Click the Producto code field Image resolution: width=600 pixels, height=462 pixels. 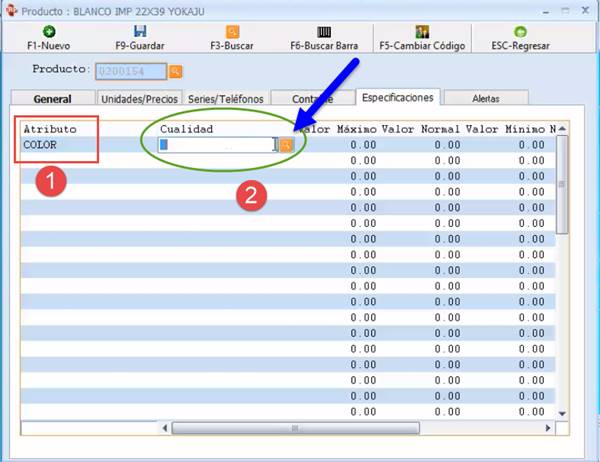[130, 71]
